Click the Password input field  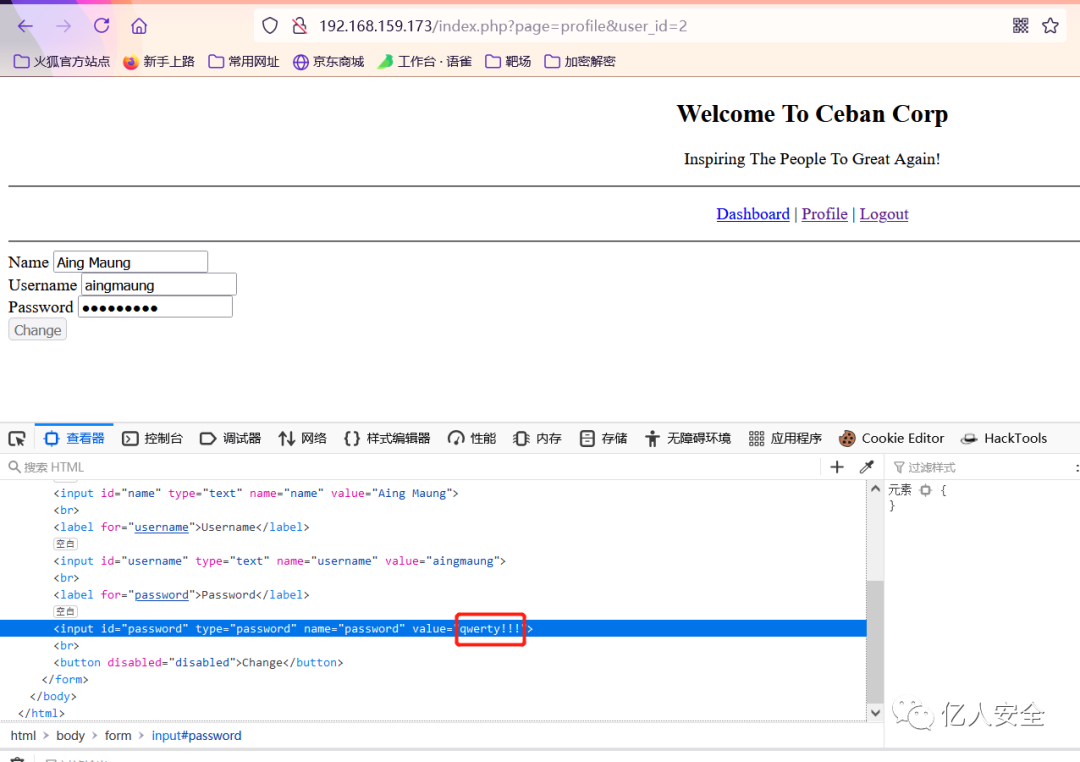pyautogui.click(x=155, y=307)
